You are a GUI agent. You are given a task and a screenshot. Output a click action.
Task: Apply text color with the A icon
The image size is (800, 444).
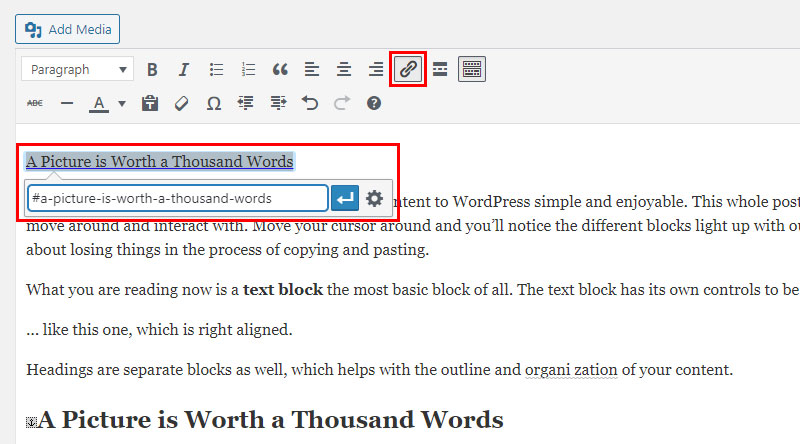[x=99, y=104]
